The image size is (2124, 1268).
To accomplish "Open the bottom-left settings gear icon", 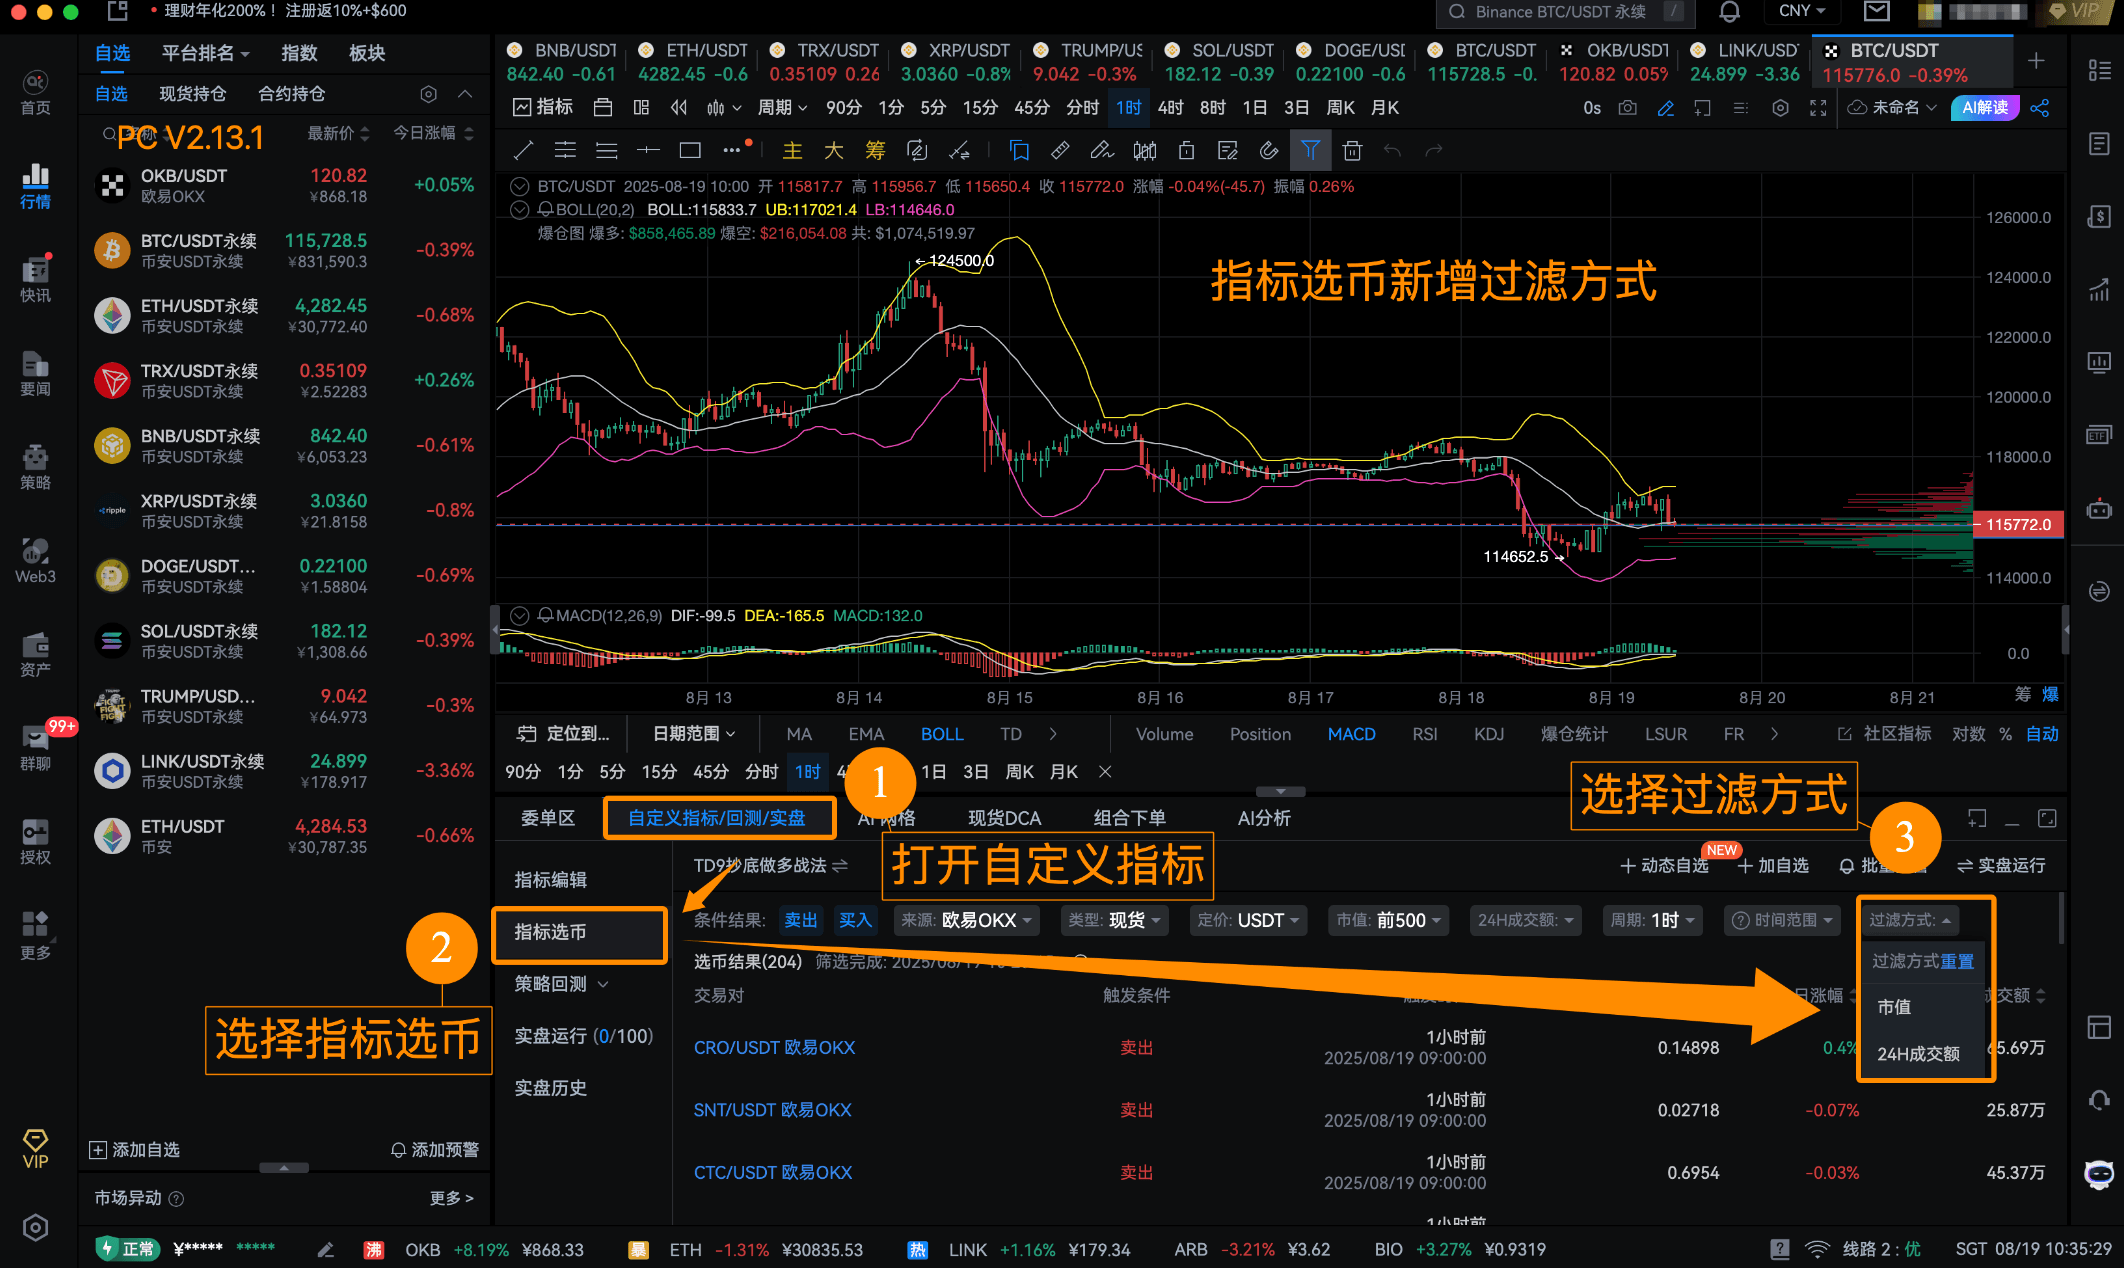I will 36,1227.
